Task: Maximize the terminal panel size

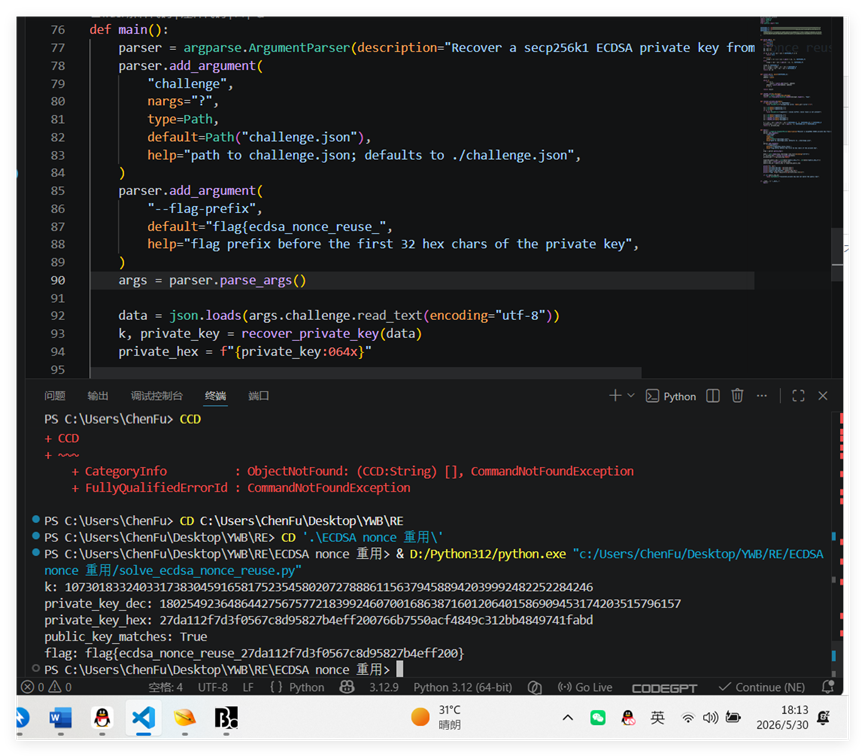Action: (798, 396)
